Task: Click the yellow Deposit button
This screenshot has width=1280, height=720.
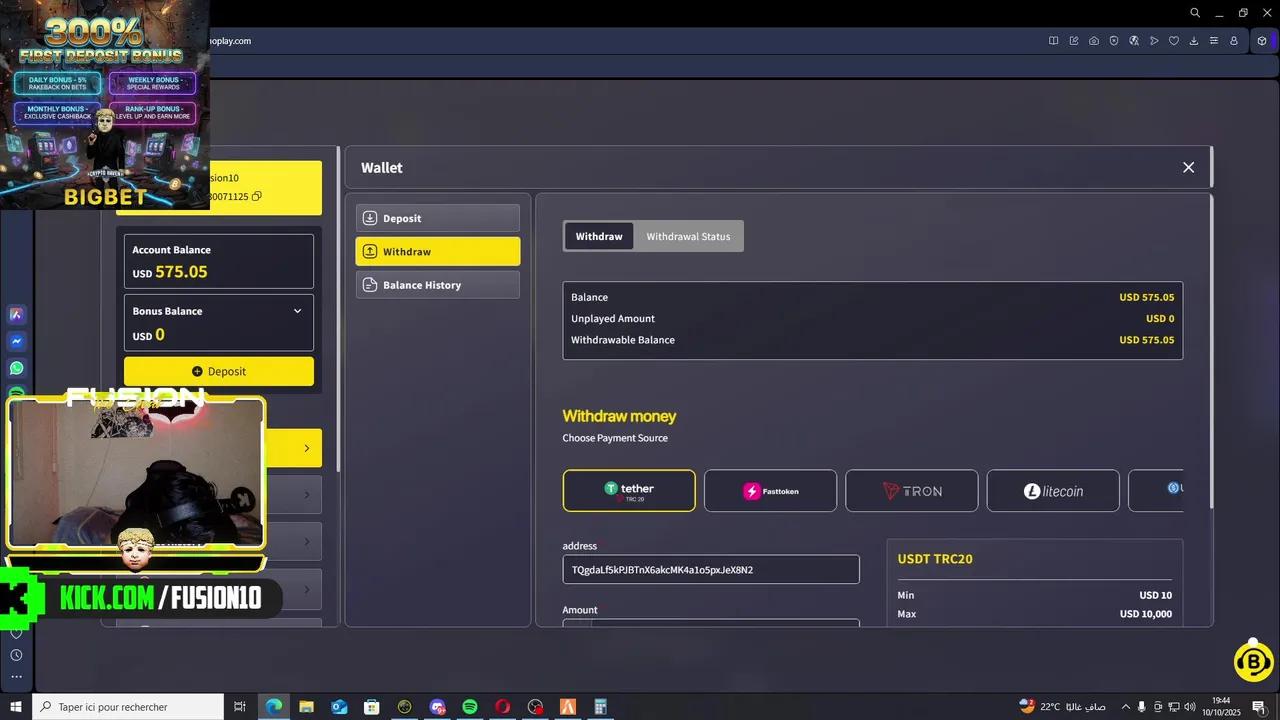Action: coord(219,371)
